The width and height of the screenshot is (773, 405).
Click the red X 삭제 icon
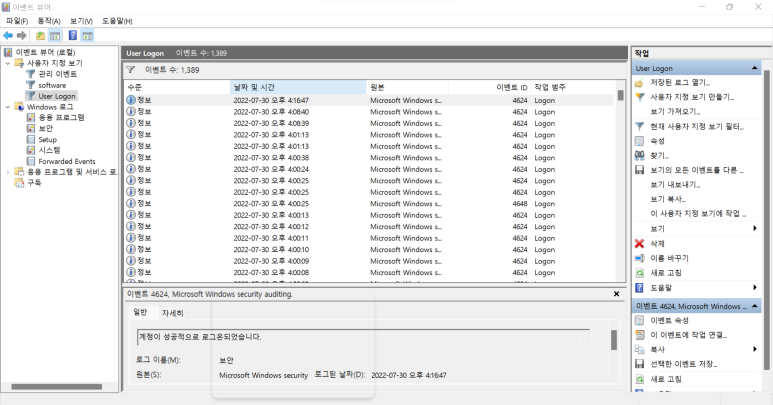tap(639, 243)
